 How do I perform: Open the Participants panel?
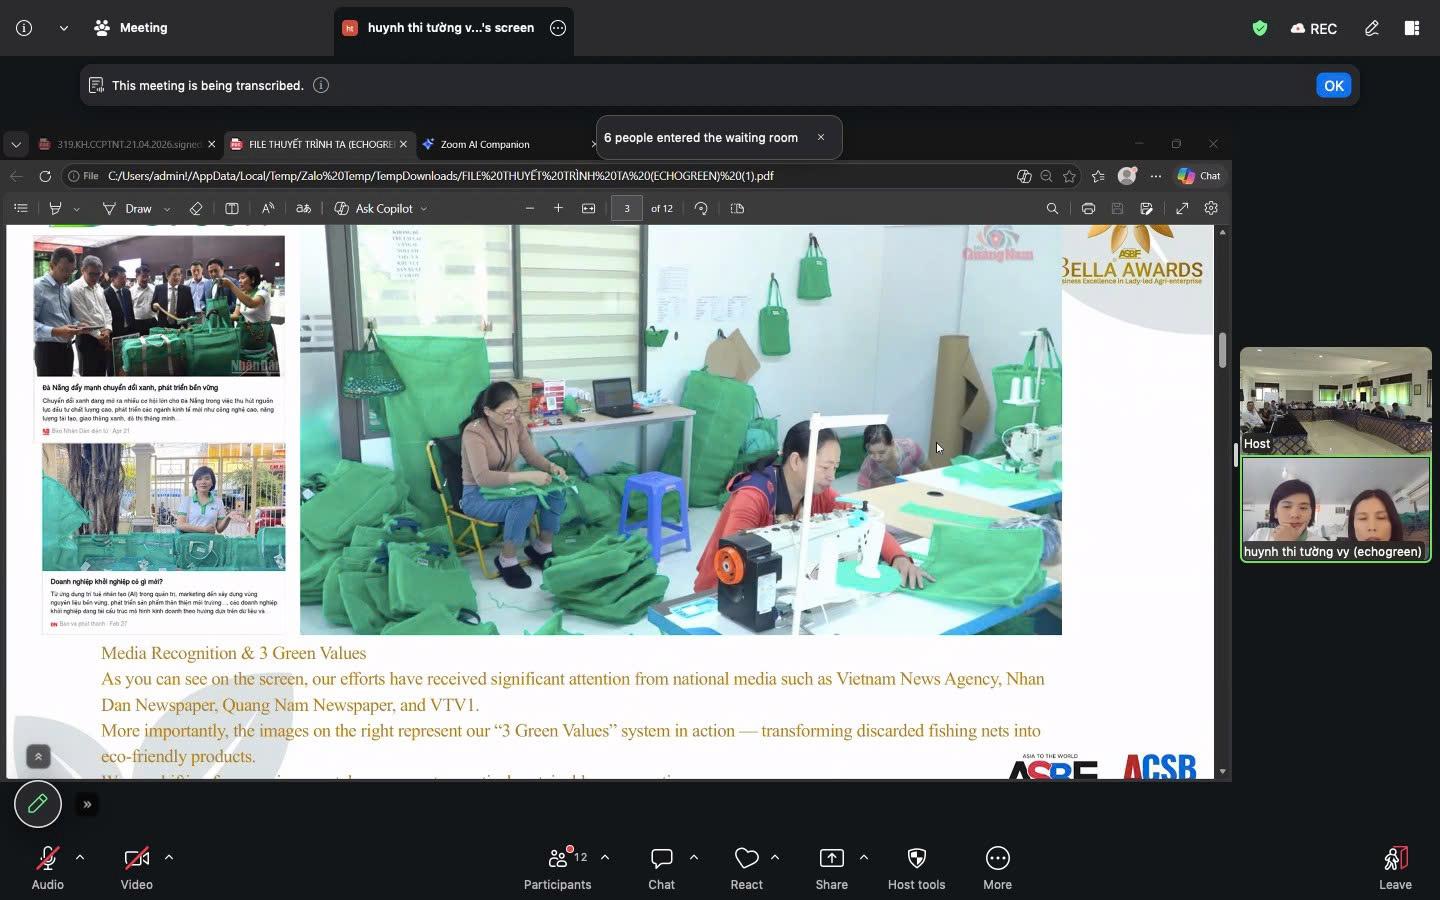click(x=558, y=867)
